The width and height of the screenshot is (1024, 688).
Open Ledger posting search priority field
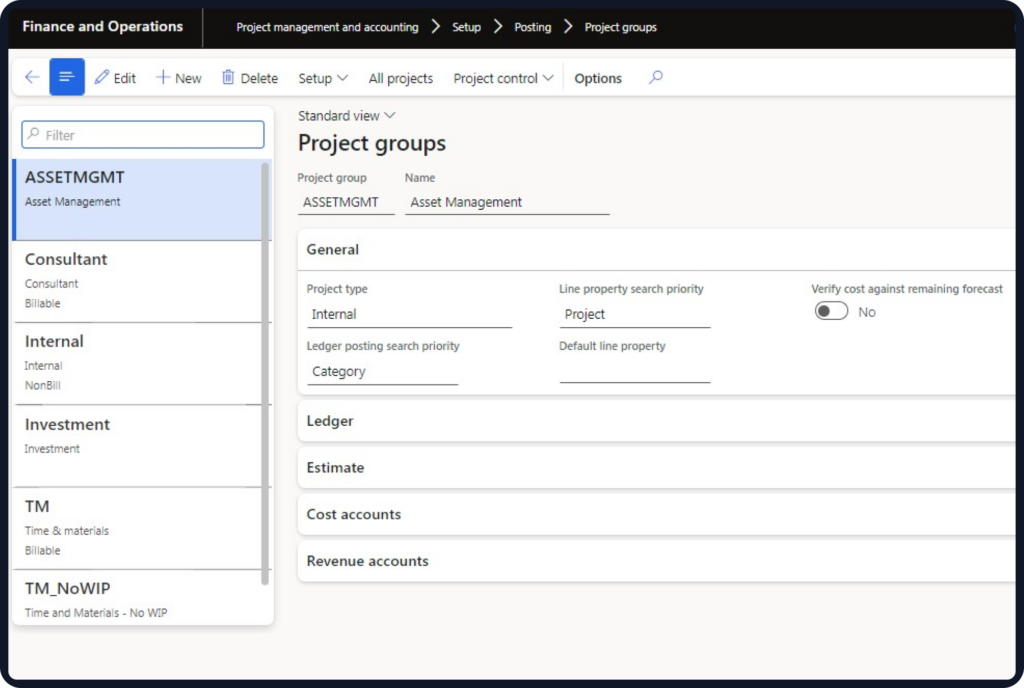pyautogui.click(x=382, y=371)
